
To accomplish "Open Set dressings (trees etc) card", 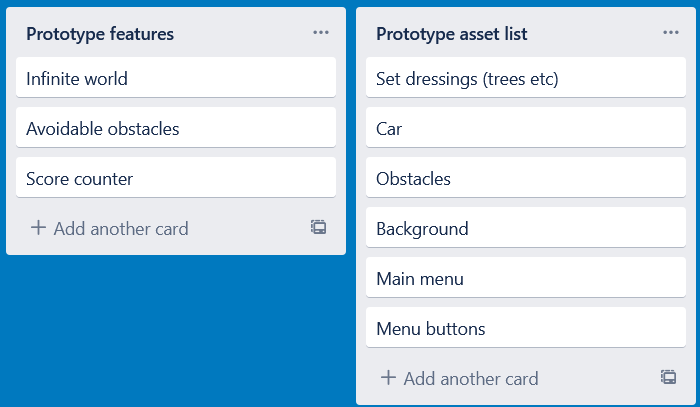I will [x=526, y=78].
